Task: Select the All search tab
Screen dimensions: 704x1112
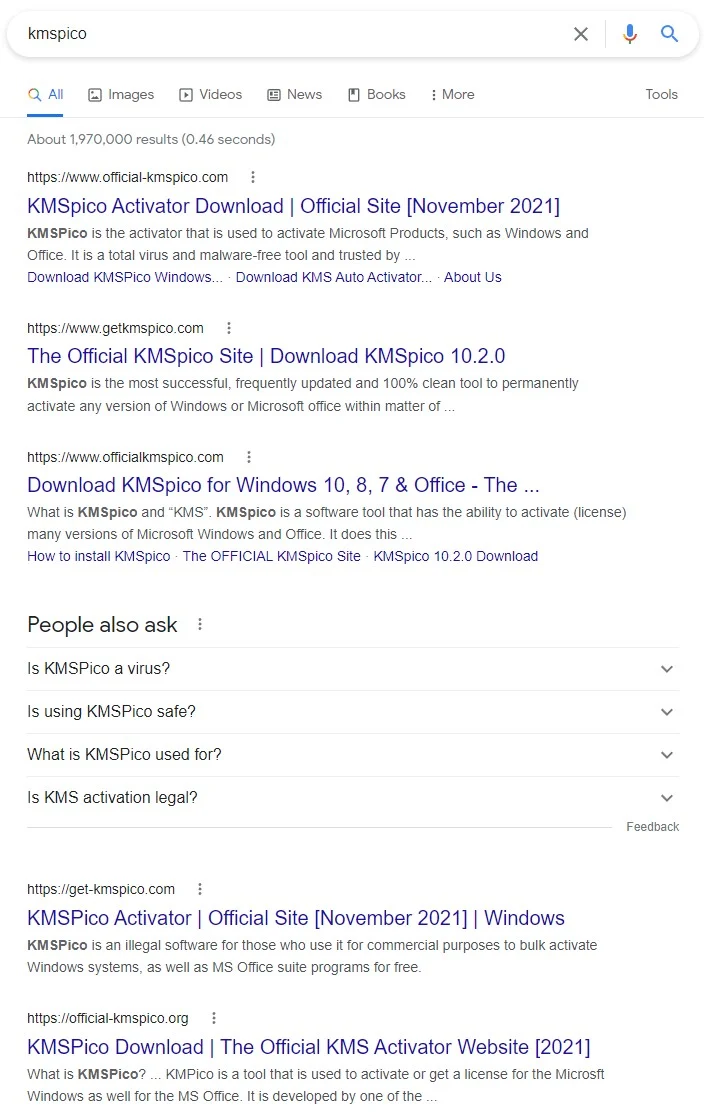Action: tap(46, 94)
